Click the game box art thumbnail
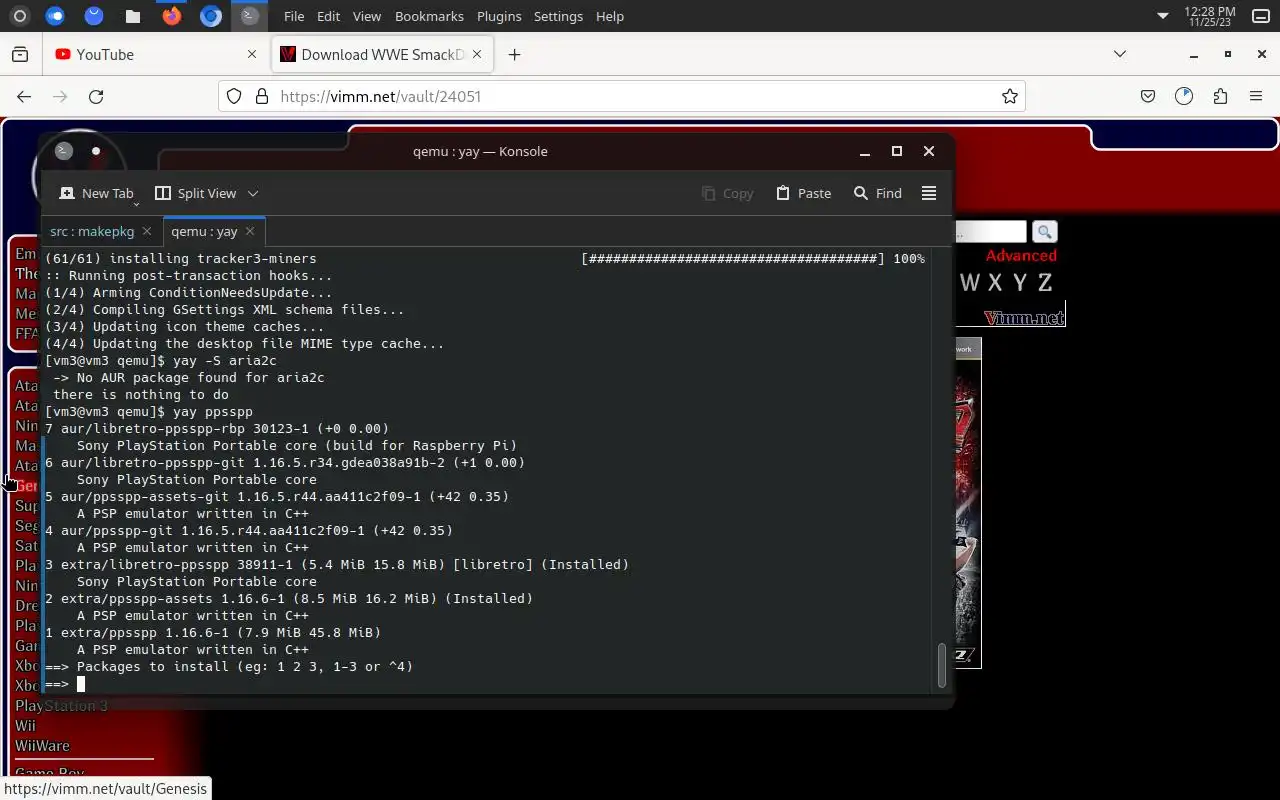Image resolution: width=1280 pixels, height=800 pixels. (x=968, y=503)
